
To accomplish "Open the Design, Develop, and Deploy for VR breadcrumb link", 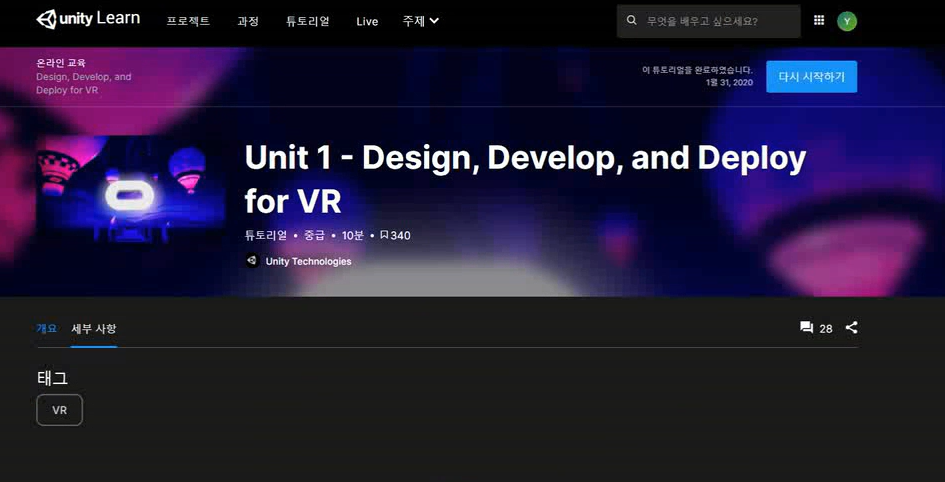I will tap(84, 84).
